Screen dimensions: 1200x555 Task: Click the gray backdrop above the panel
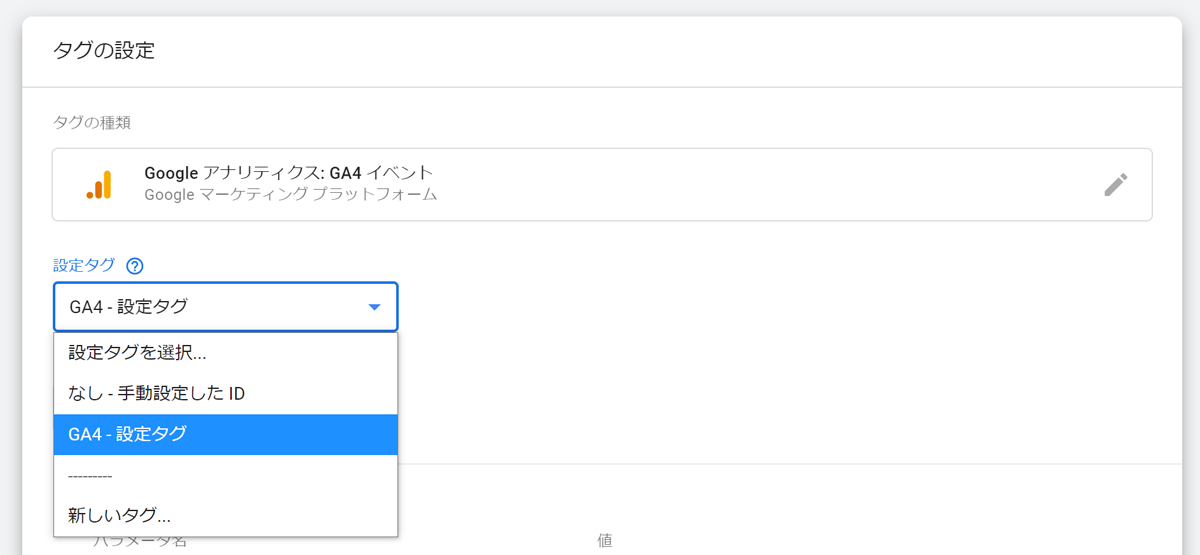click(x=600, y=7)
